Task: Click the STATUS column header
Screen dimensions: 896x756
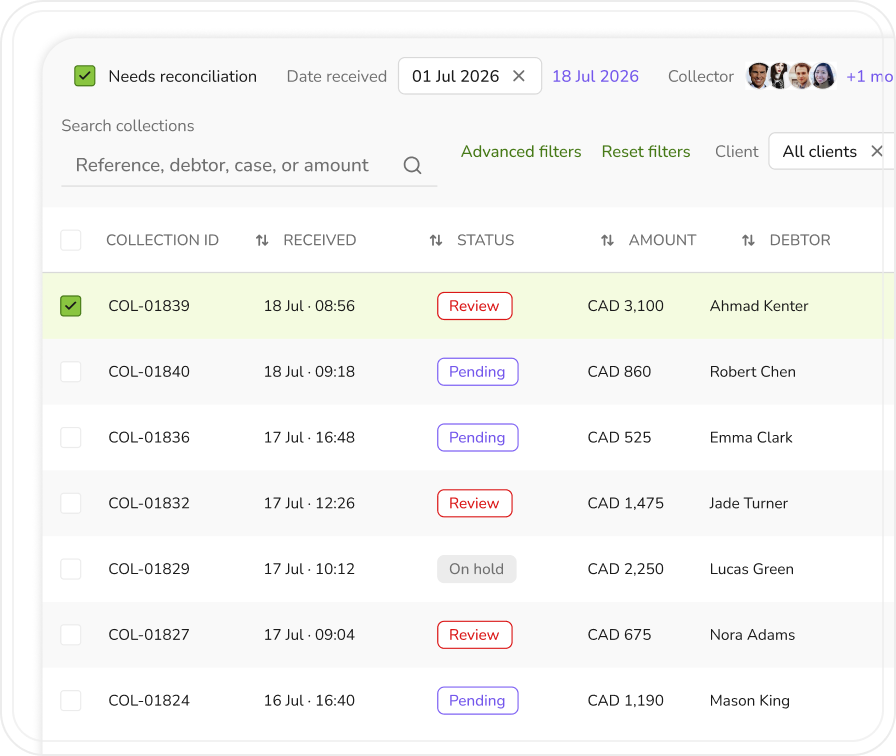Action: pos(485,240)
